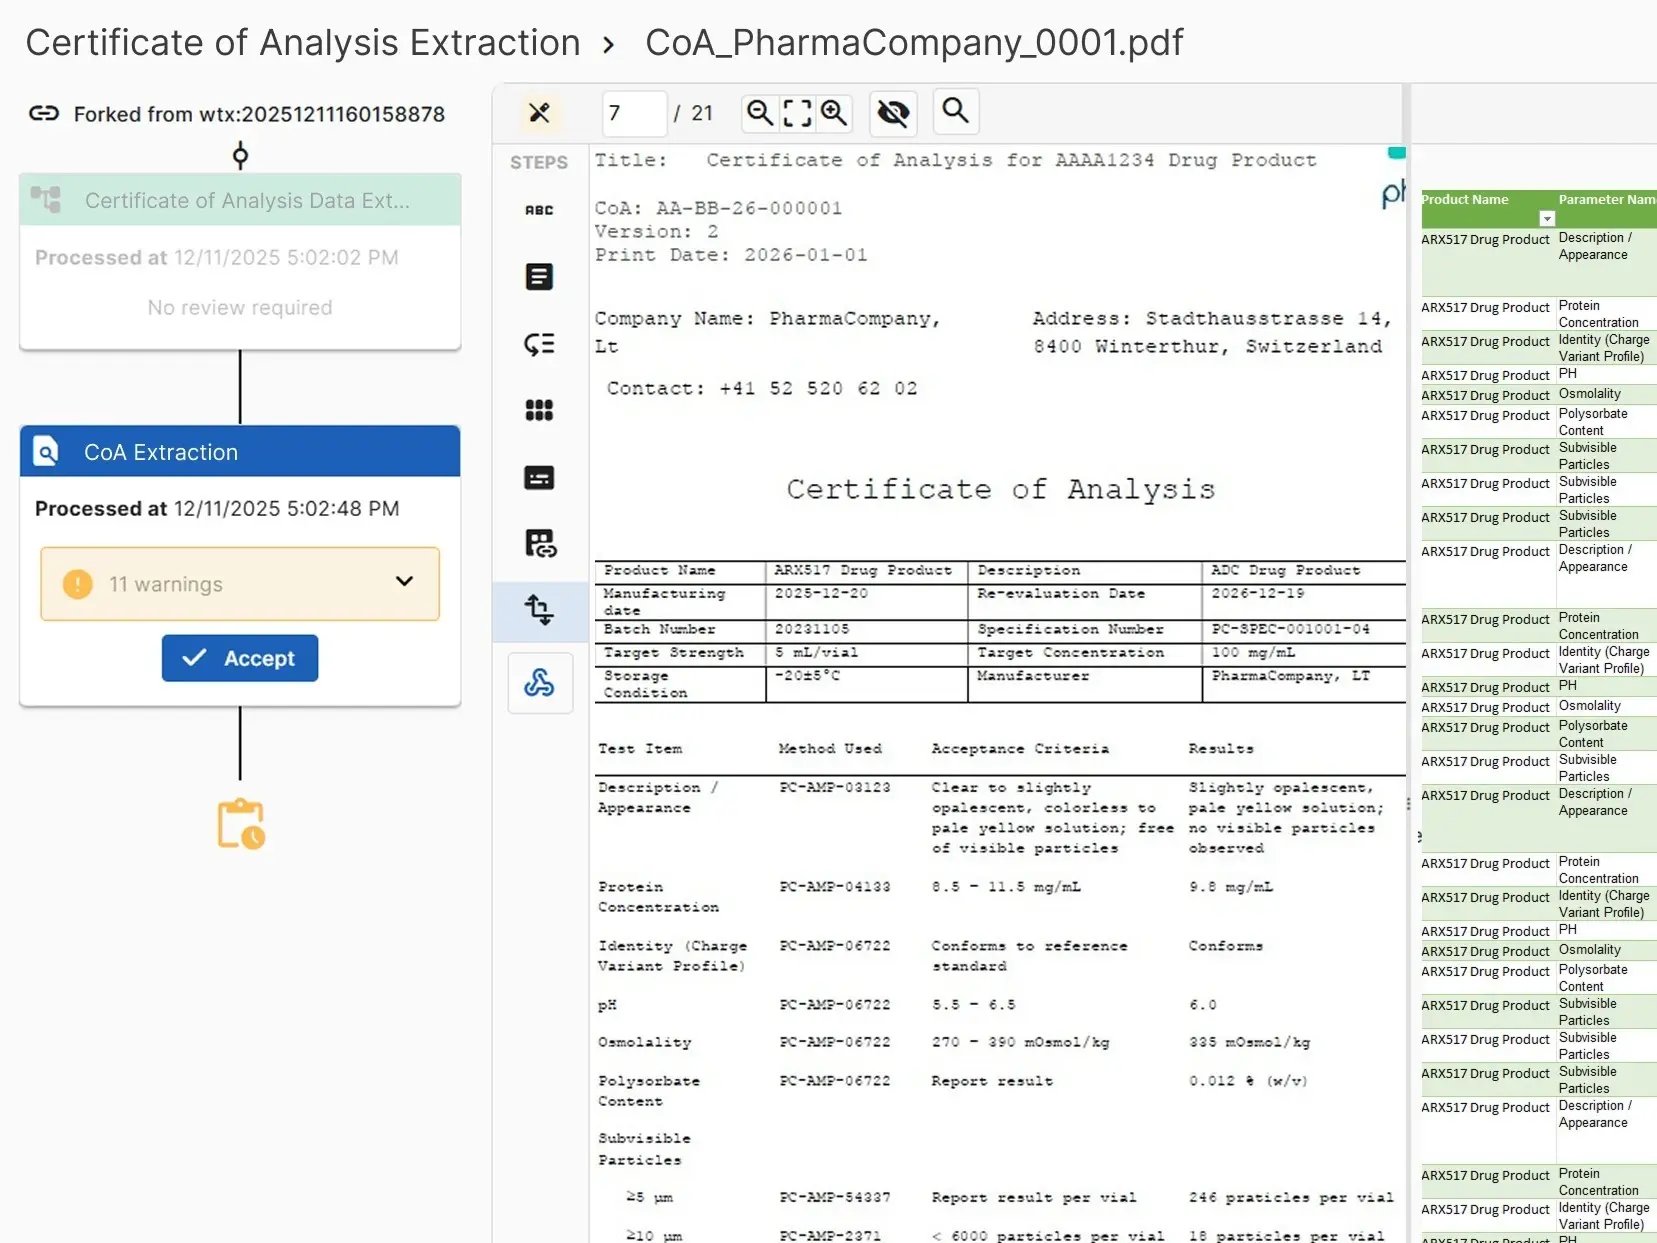Open the search magnifier in toolbar

click(x=955, y=111)
